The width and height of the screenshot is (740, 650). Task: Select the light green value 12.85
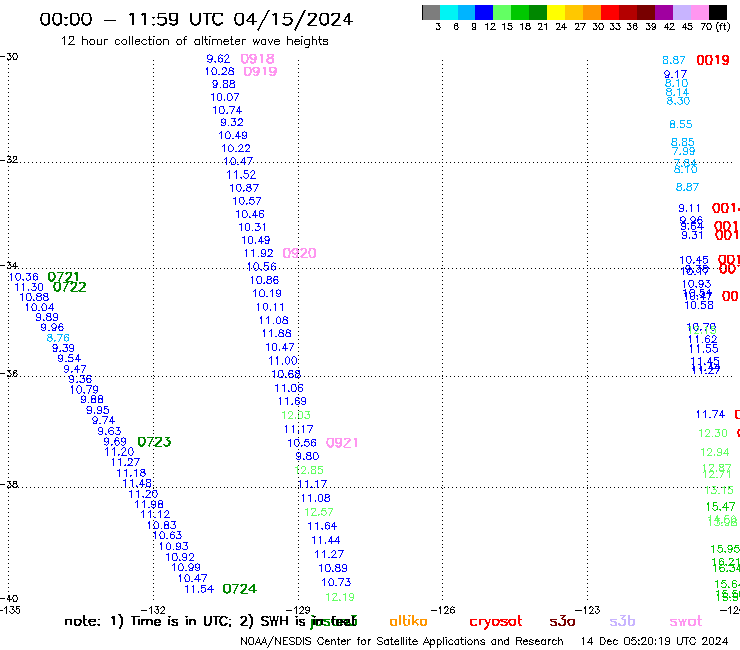click(x=309, y=470)
